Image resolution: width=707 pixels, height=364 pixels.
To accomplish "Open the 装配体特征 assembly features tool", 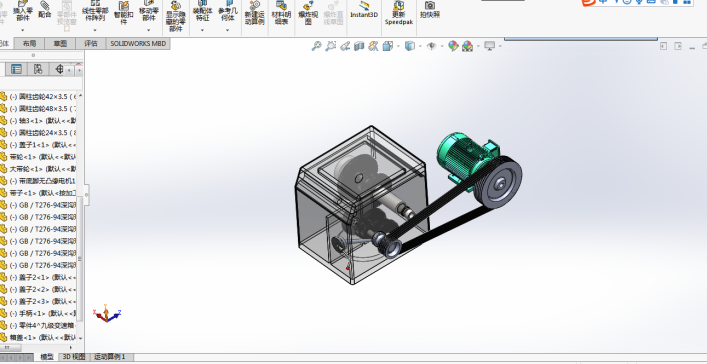I will pos(202,11).
